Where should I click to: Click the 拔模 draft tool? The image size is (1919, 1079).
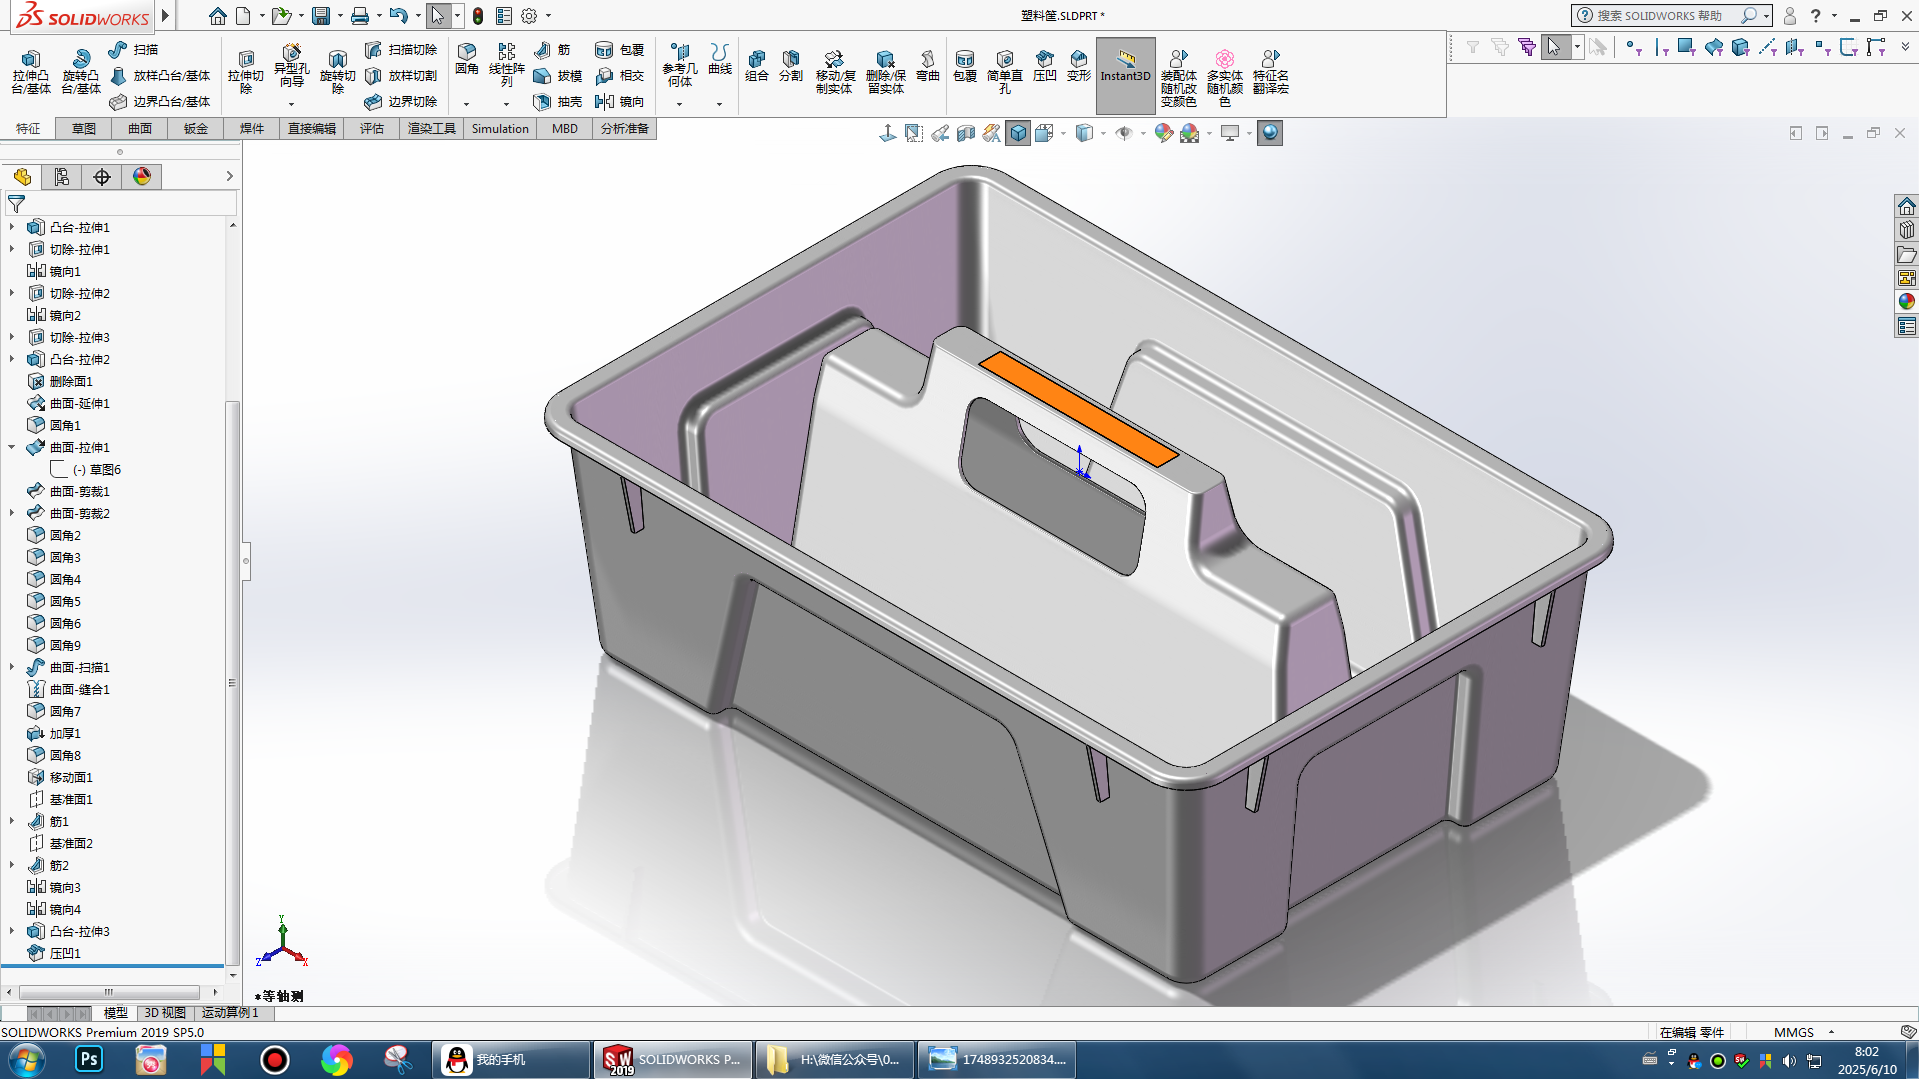click(x=558, y=76)
